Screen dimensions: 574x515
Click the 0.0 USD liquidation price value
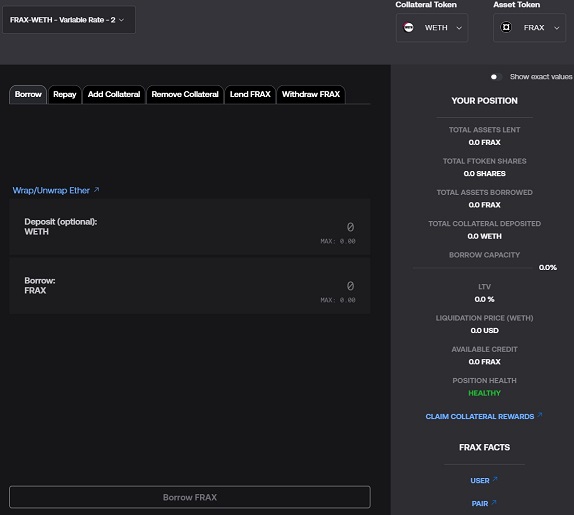pos(484,331)
